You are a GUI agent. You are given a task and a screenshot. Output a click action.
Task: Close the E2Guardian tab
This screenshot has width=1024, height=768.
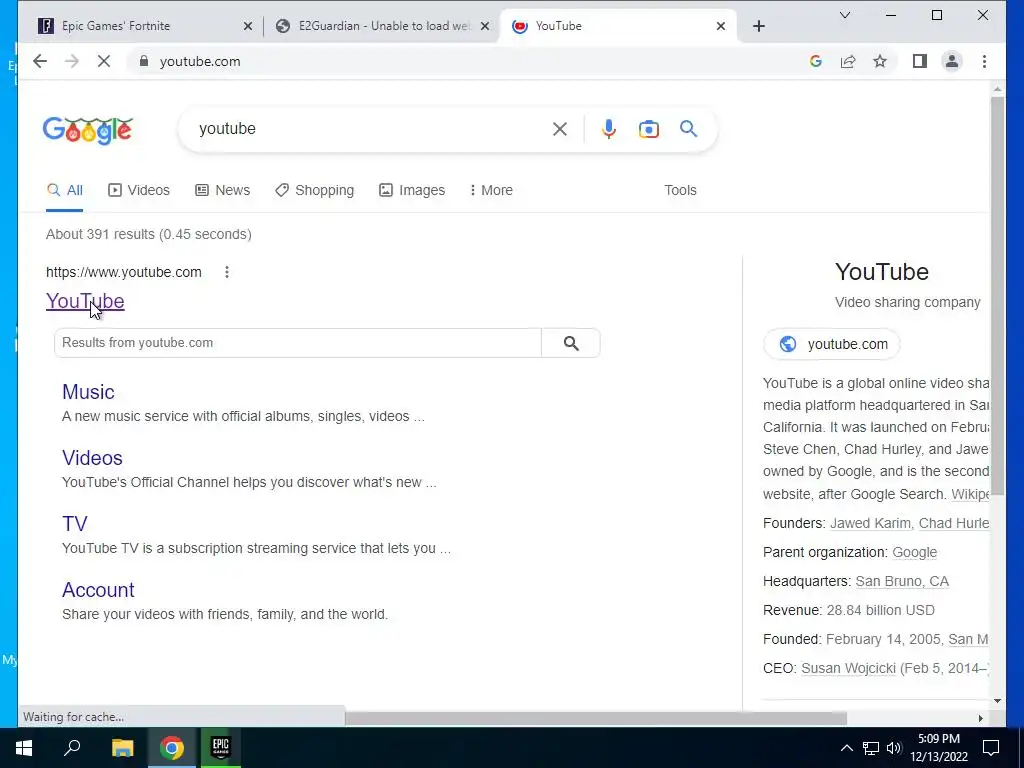485,26
